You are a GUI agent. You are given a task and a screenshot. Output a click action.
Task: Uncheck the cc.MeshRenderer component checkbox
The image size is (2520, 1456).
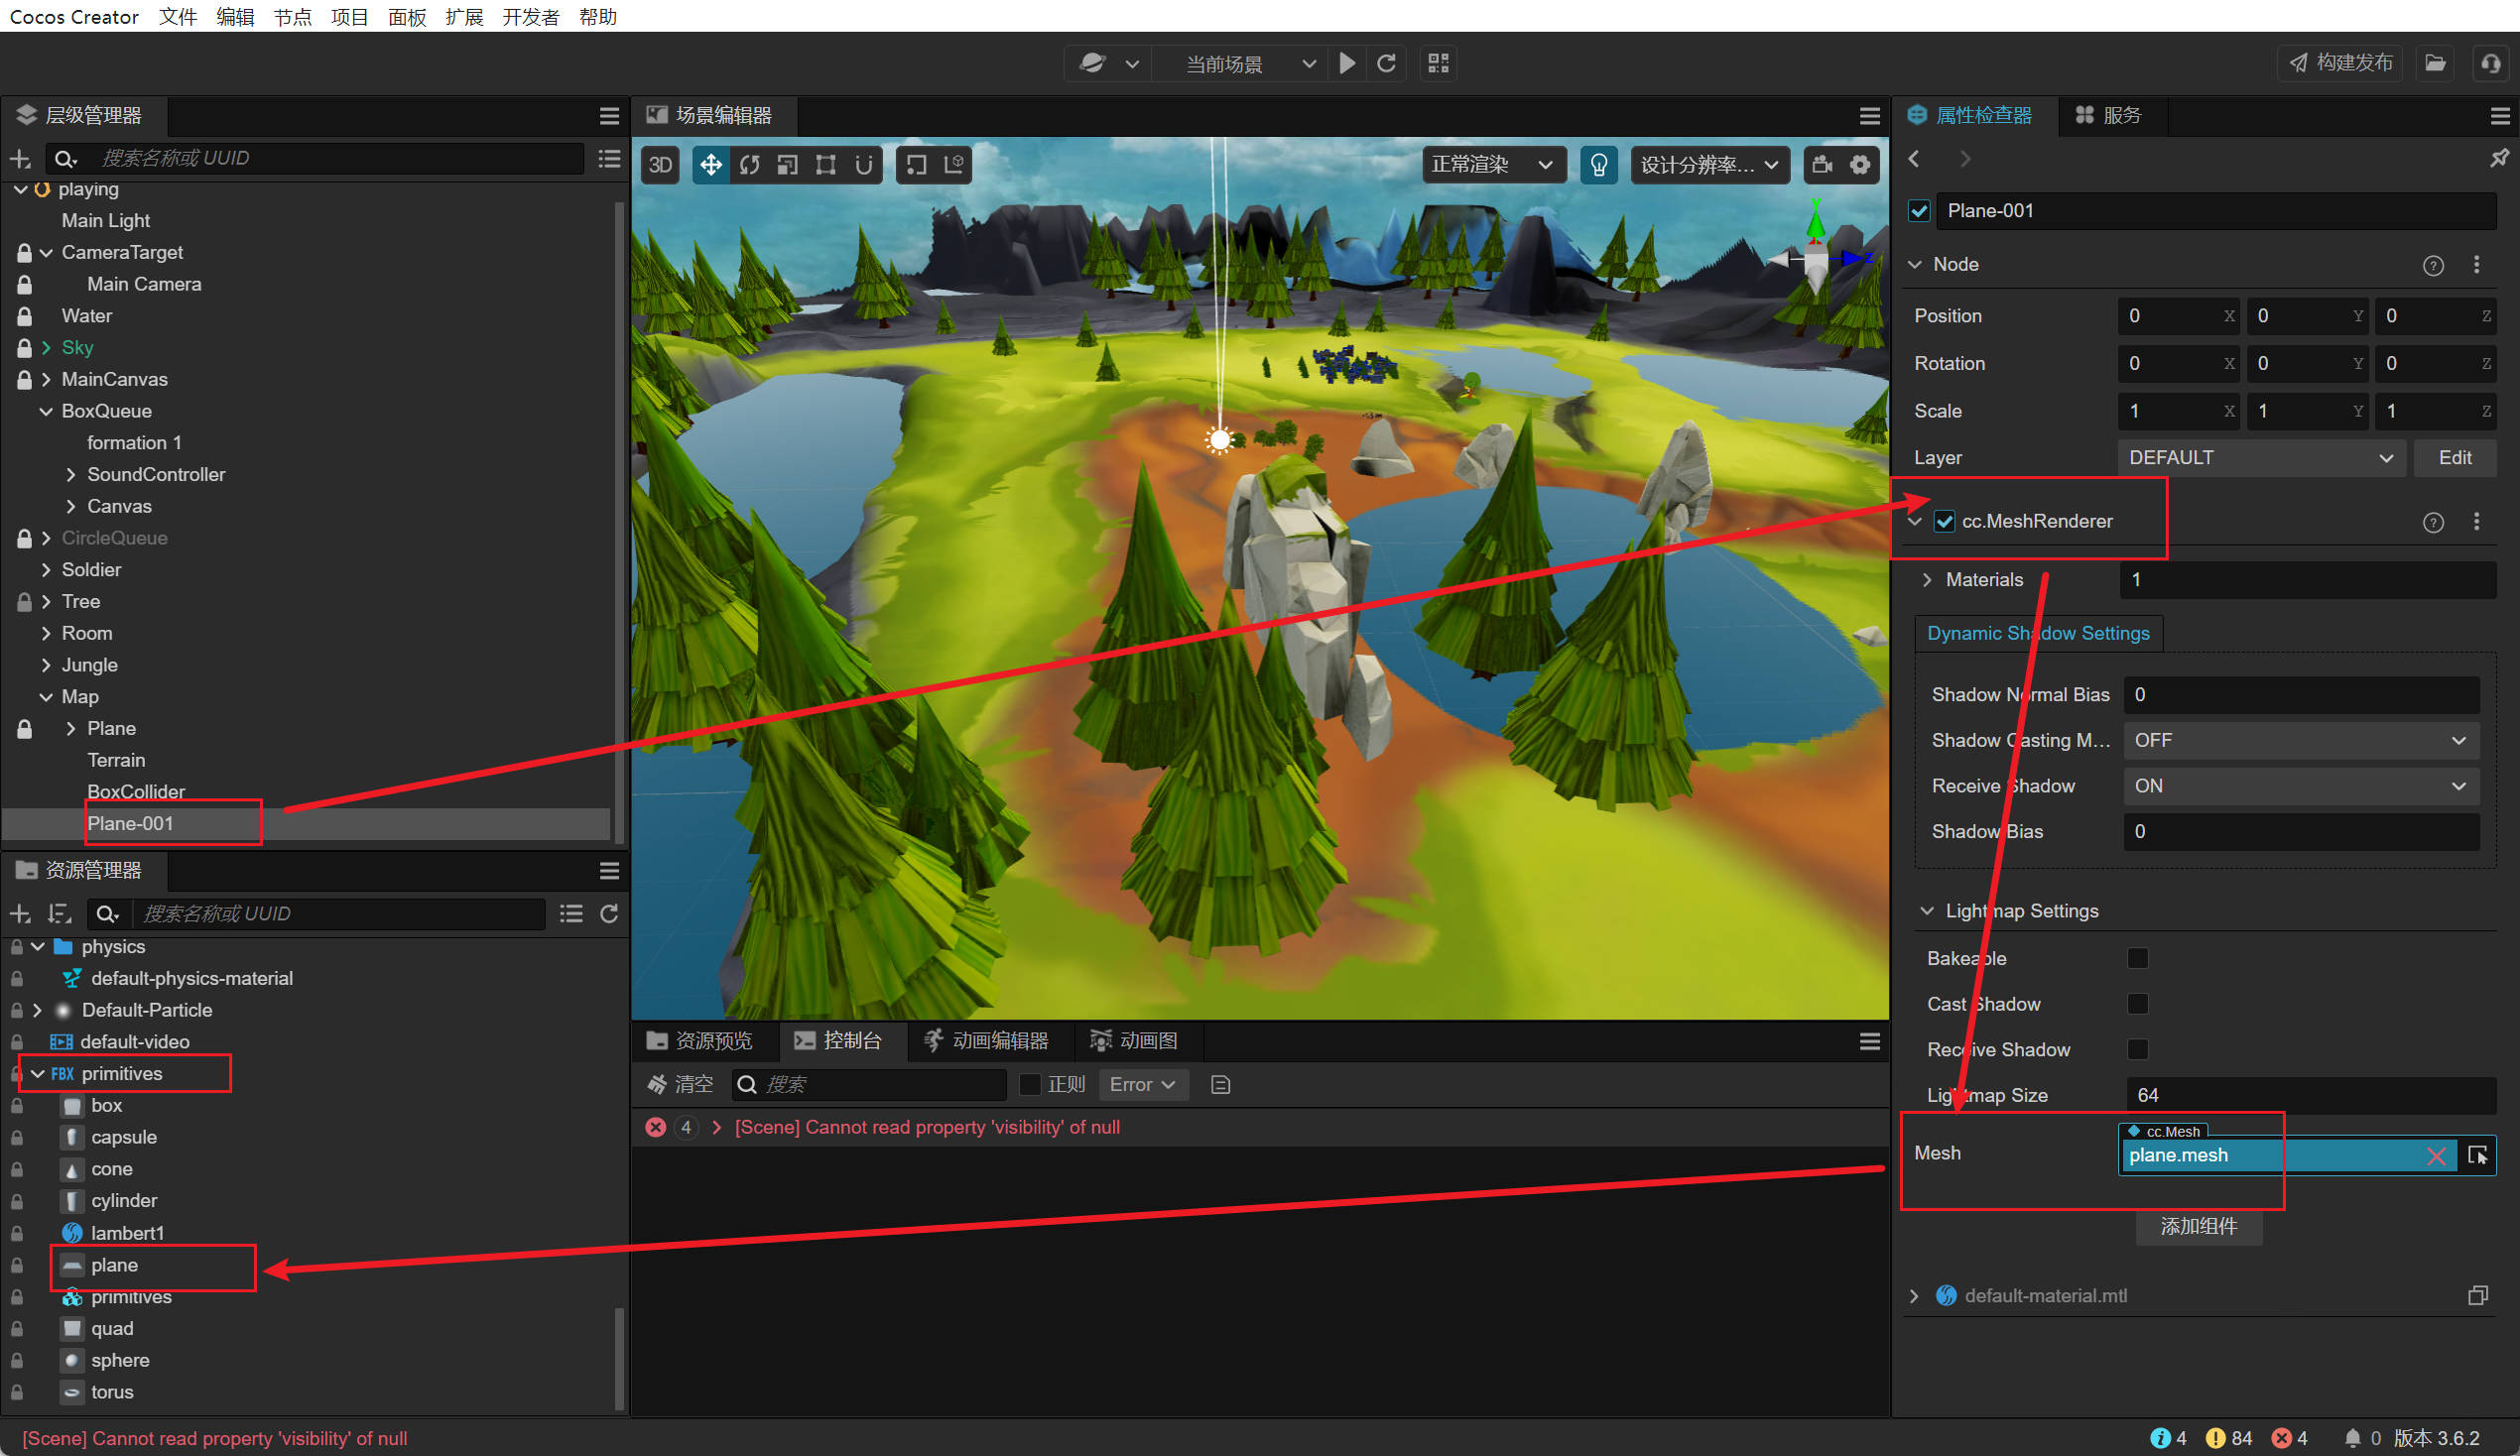pyautogui.click(x=1944, y=521)
